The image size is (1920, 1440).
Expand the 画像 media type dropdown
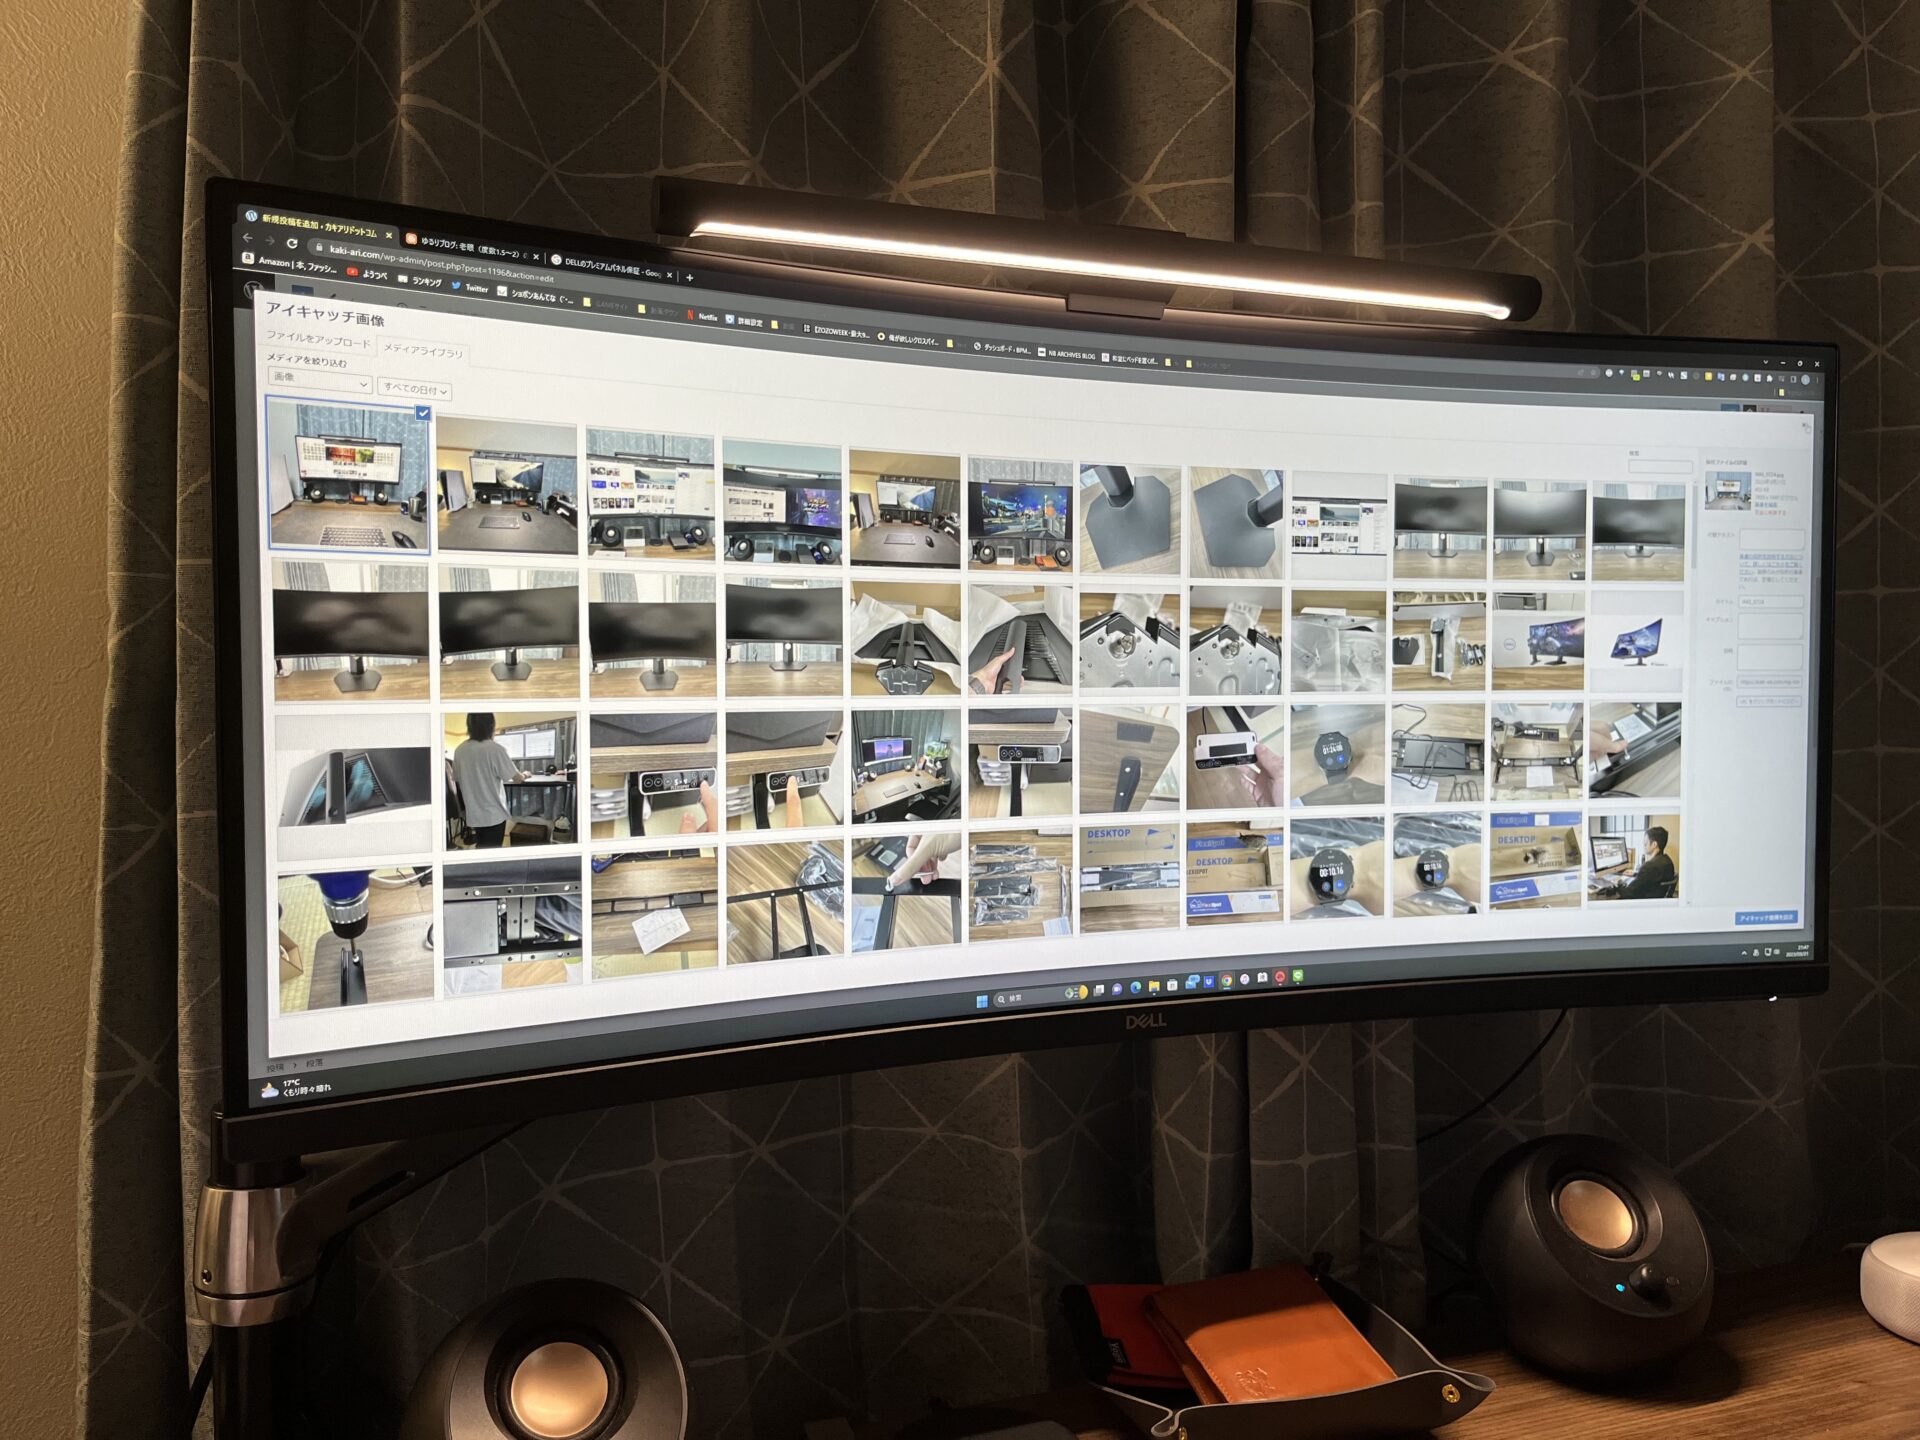320,380
